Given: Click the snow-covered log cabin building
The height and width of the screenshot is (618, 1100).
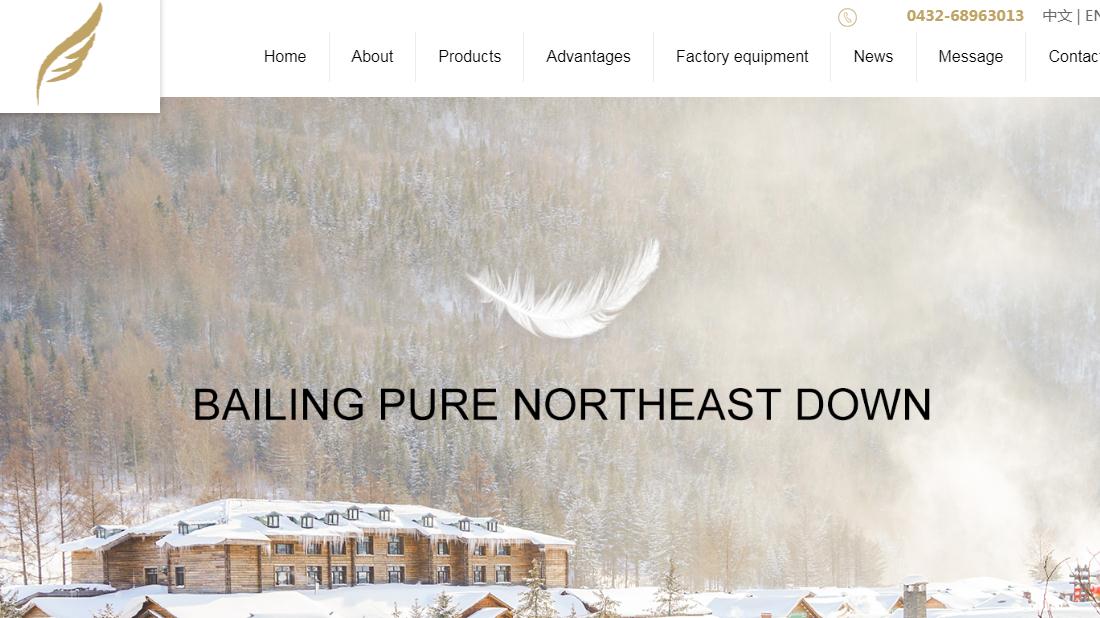Looking at the screenshot, I should 317,544.
